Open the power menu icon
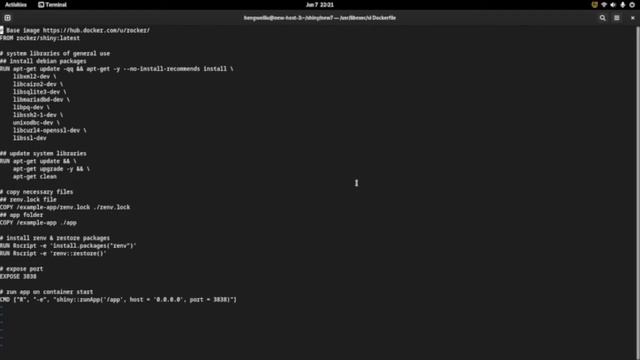This screenshot has height=360, width=640. coord(632,5)
